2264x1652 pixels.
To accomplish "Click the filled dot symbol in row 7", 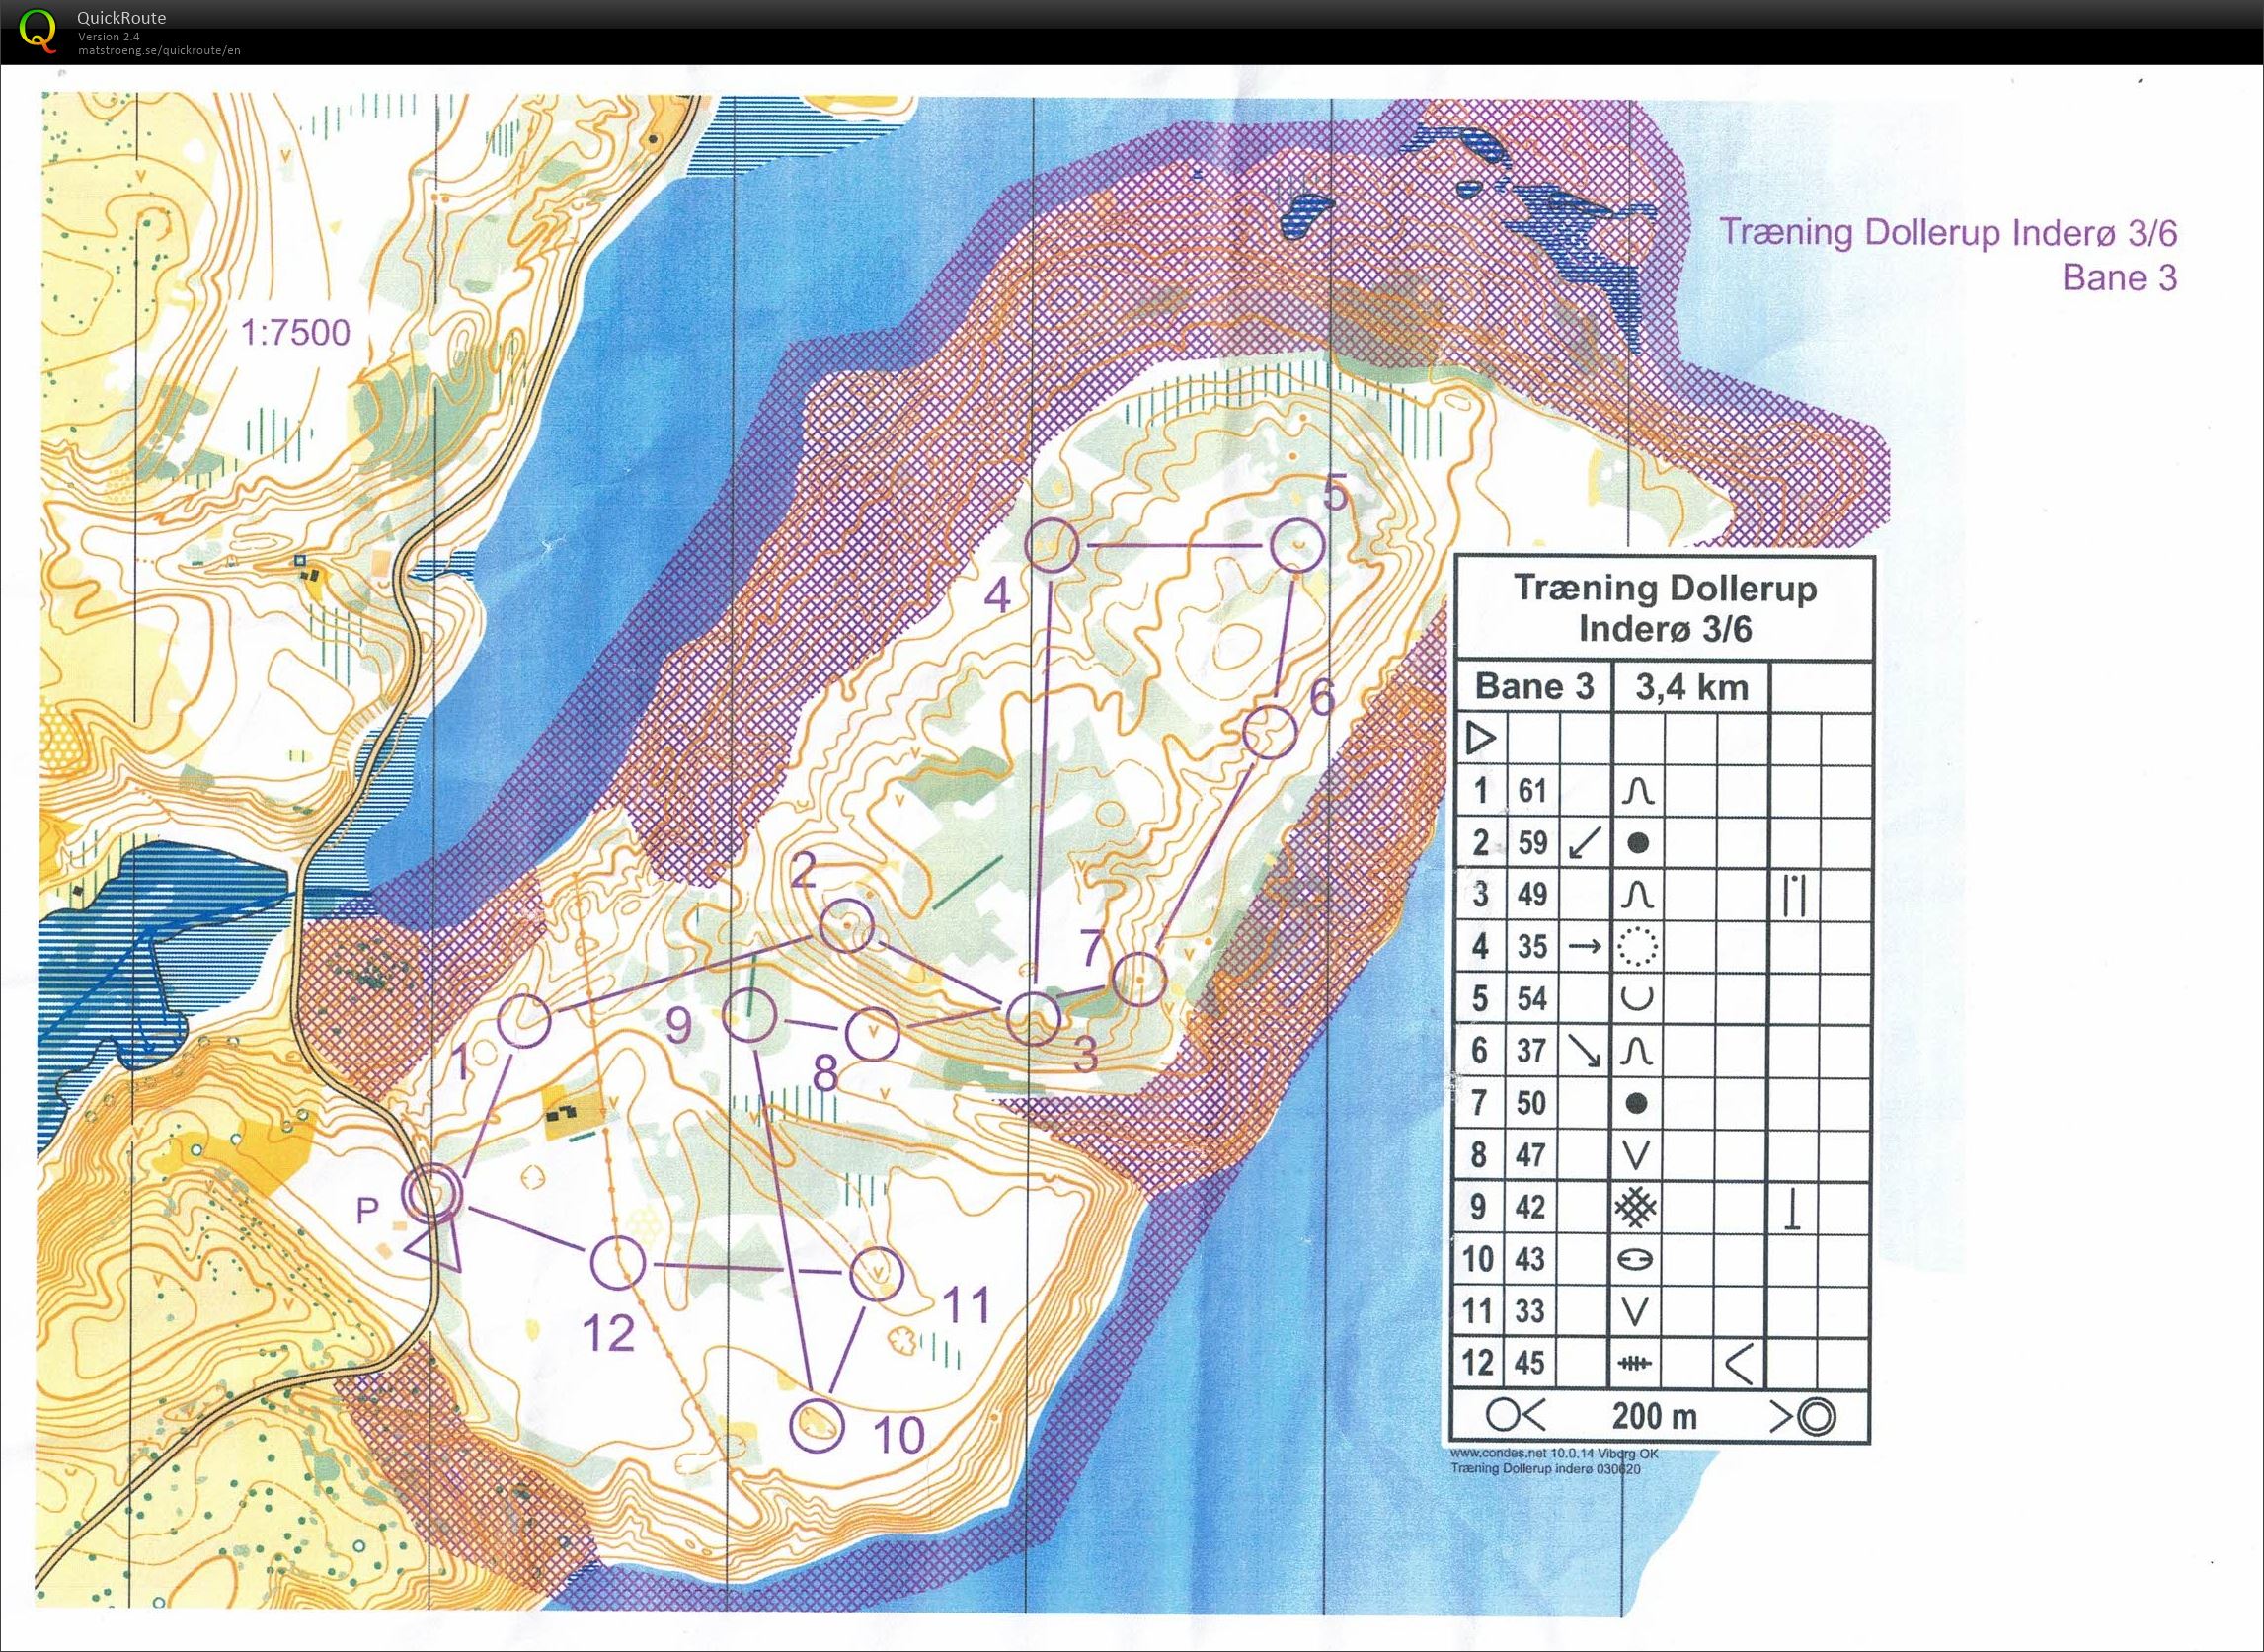I will (x=1637, y=1103).
